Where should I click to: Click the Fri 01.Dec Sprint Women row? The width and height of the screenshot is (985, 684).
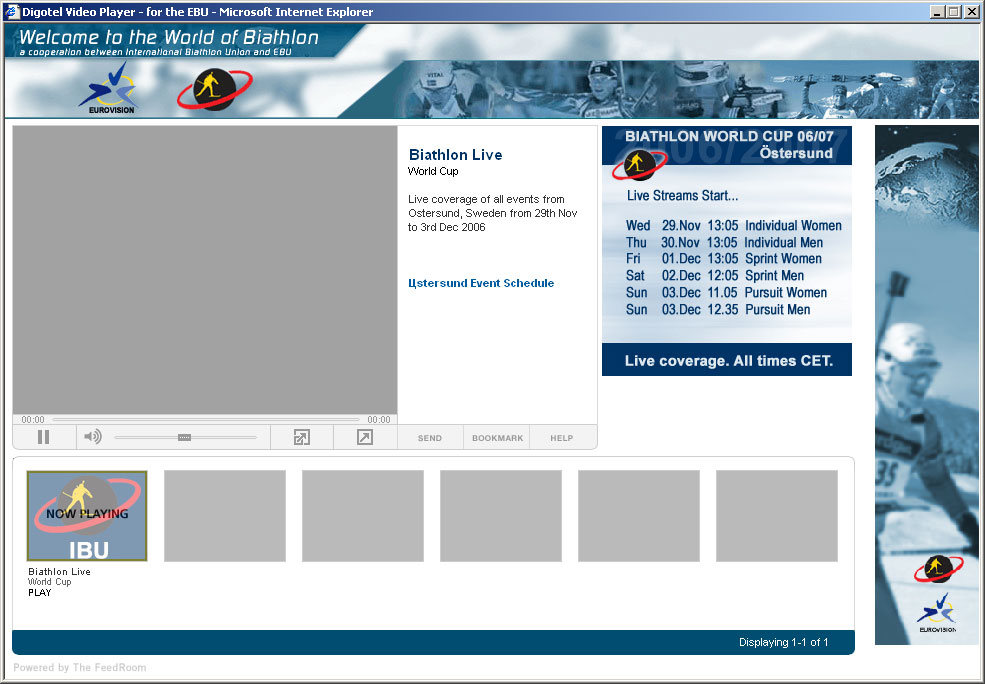(x=724, y=259)
